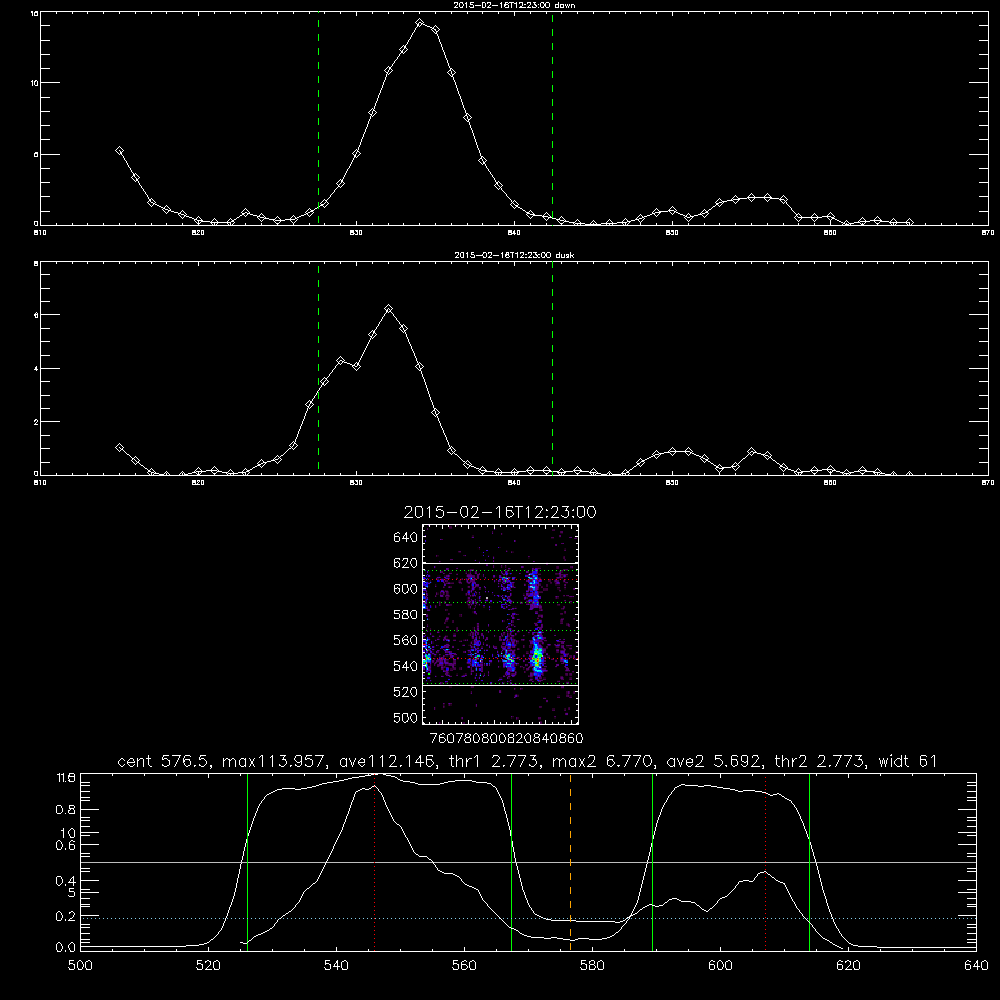Image resolution: width=1000 pixels, height=1000 pixels.
Task: Click the "0.0" y-axis label of bottom plot
Action: 66,948
